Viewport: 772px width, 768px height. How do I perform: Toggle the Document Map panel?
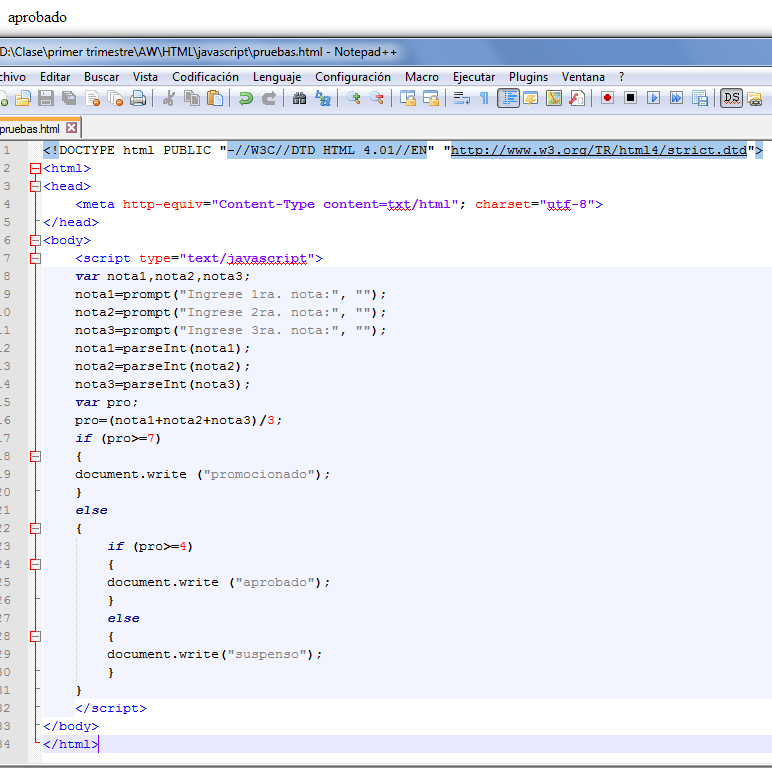click(x=554, y=98)
